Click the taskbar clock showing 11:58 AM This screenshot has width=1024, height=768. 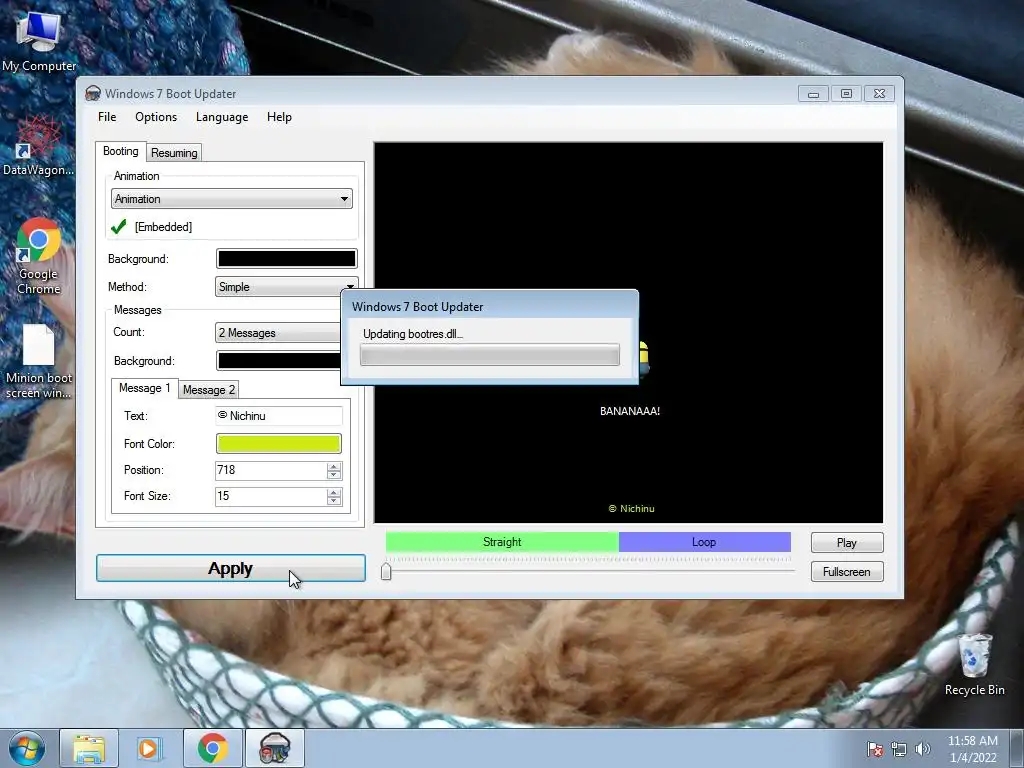pyautogui.click(x=972, y=749)
